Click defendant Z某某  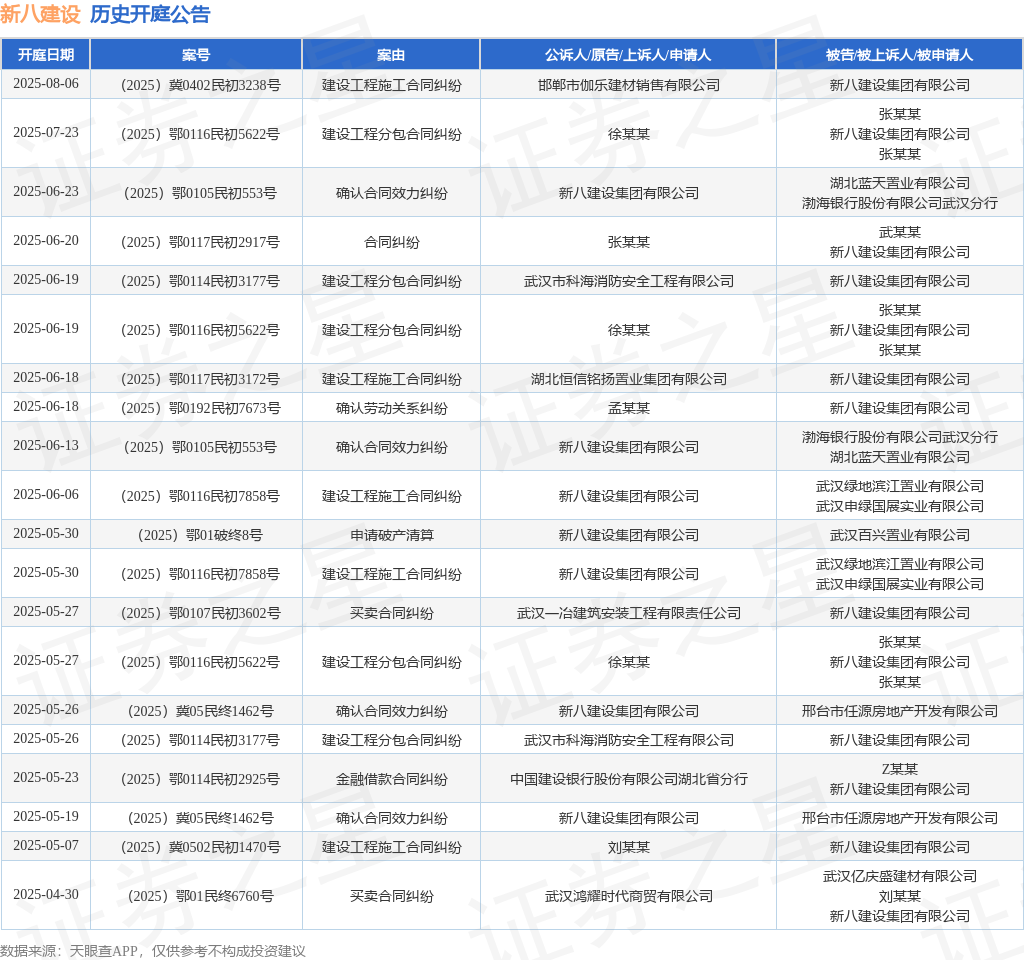(x=899, y=769)
